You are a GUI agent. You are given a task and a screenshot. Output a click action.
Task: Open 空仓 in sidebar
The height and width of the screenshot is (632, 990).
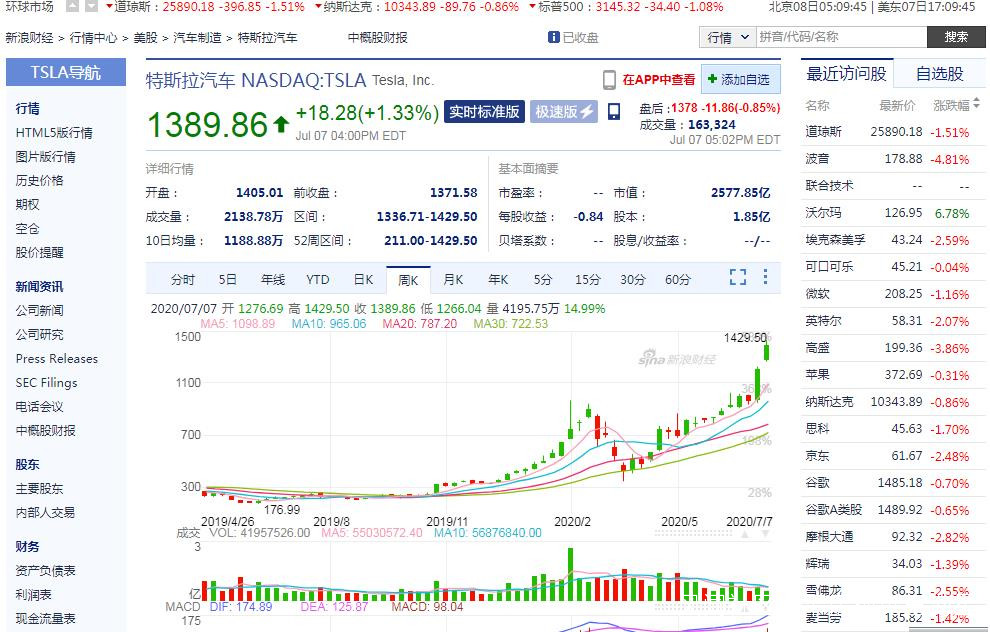click(28, 229)
